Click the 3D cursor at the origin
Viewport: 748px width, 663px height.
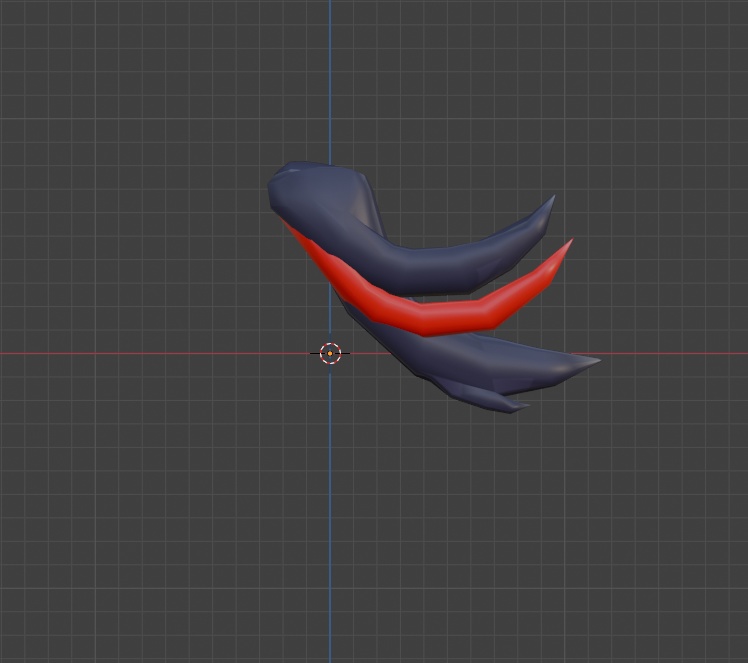(330, 353)
